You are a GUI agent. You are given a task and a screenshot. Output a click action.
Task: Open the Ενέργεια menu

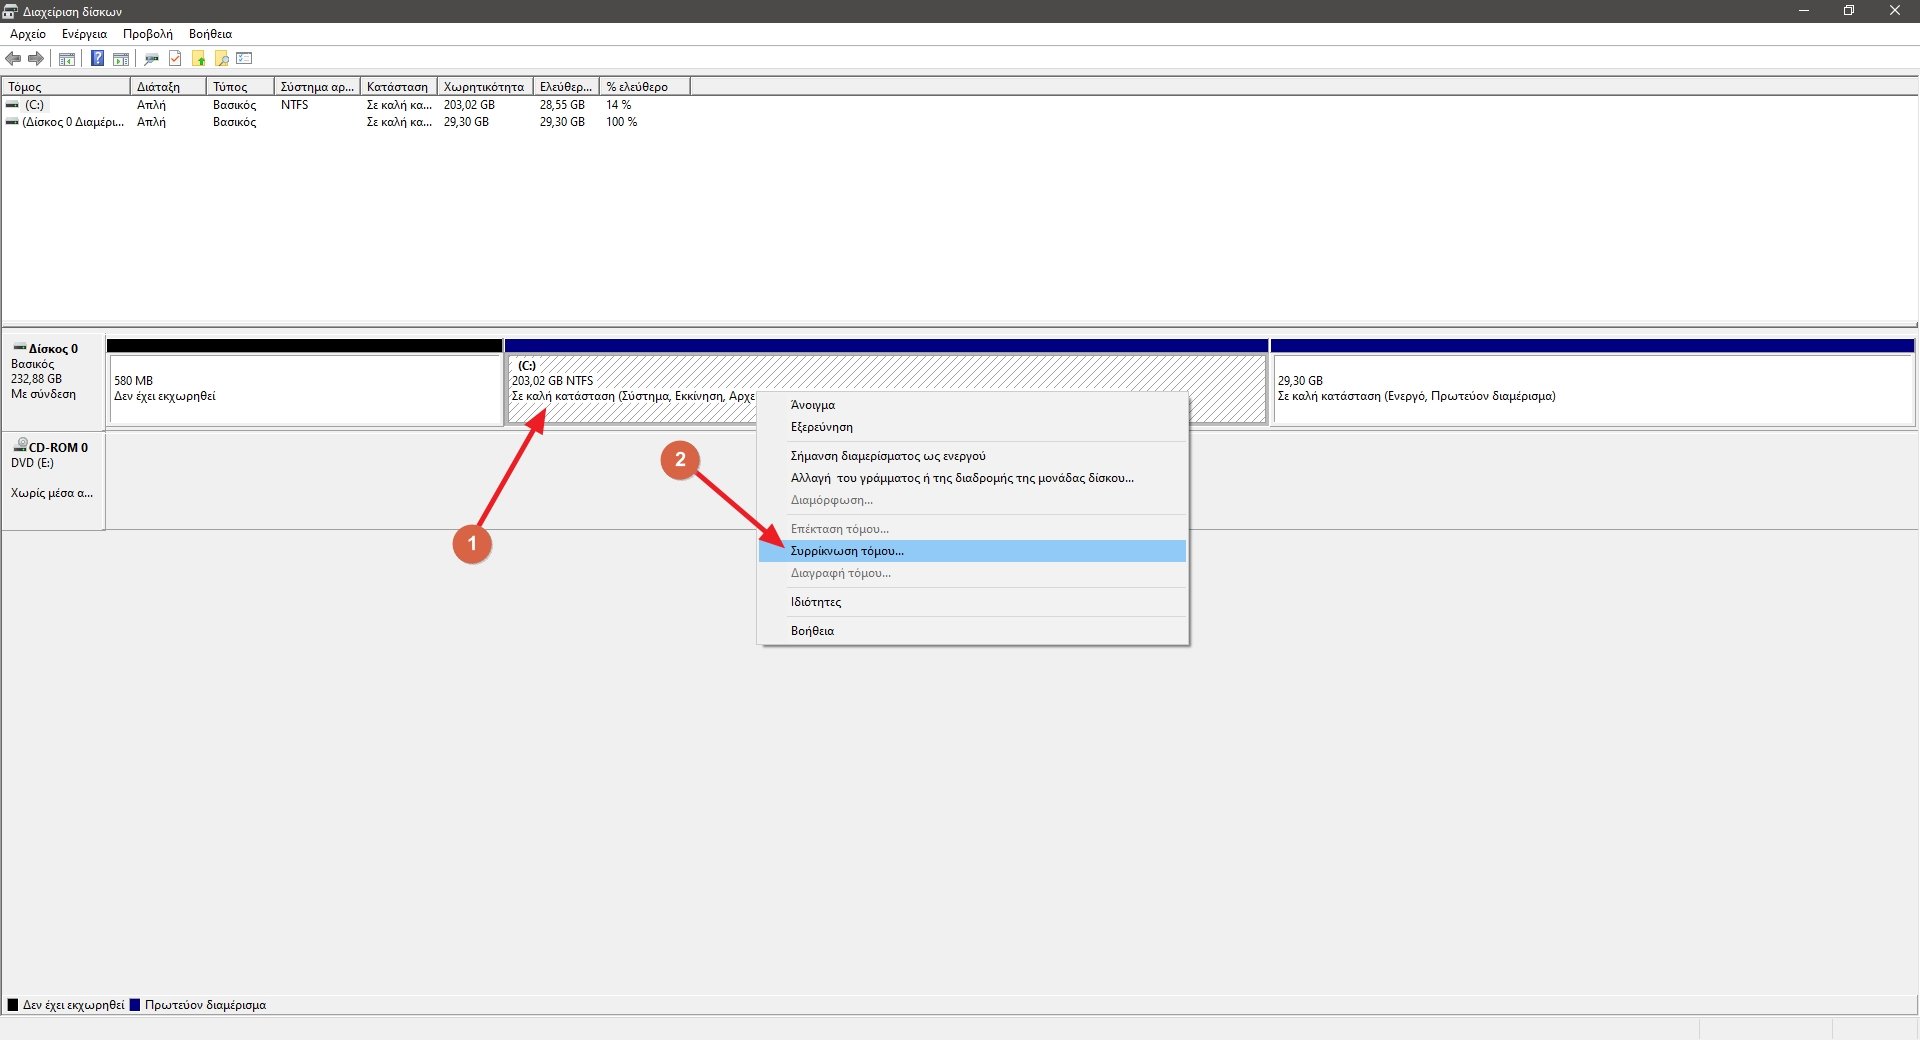coord(84,34)
